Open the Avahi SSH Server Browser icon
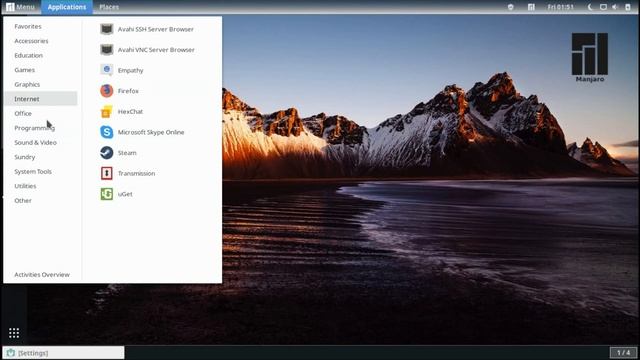This screenshot has width=640, height=360. (107, 29)
